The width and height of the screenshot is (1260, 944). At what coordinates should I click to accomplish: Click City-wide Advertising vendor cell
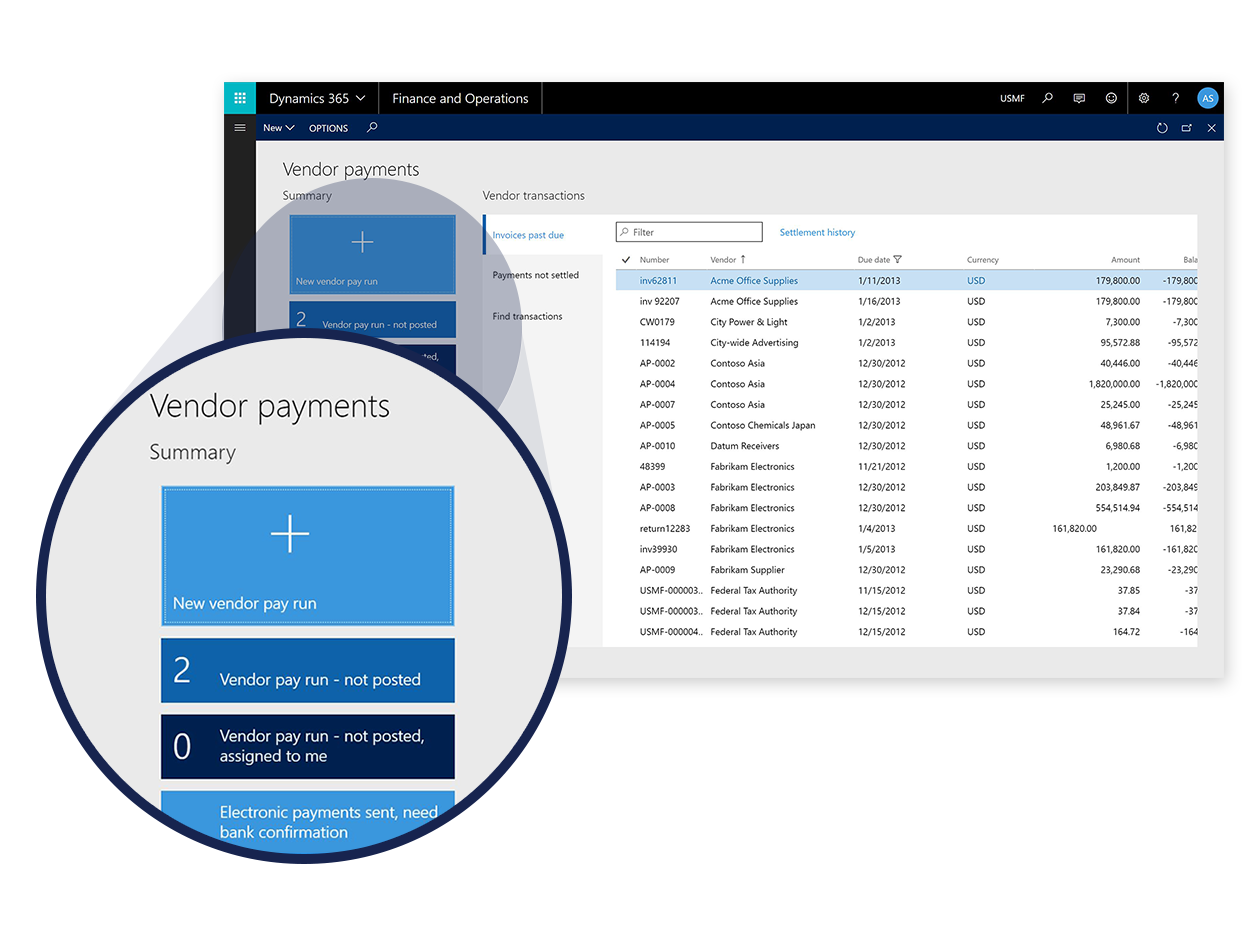point(754,343)
